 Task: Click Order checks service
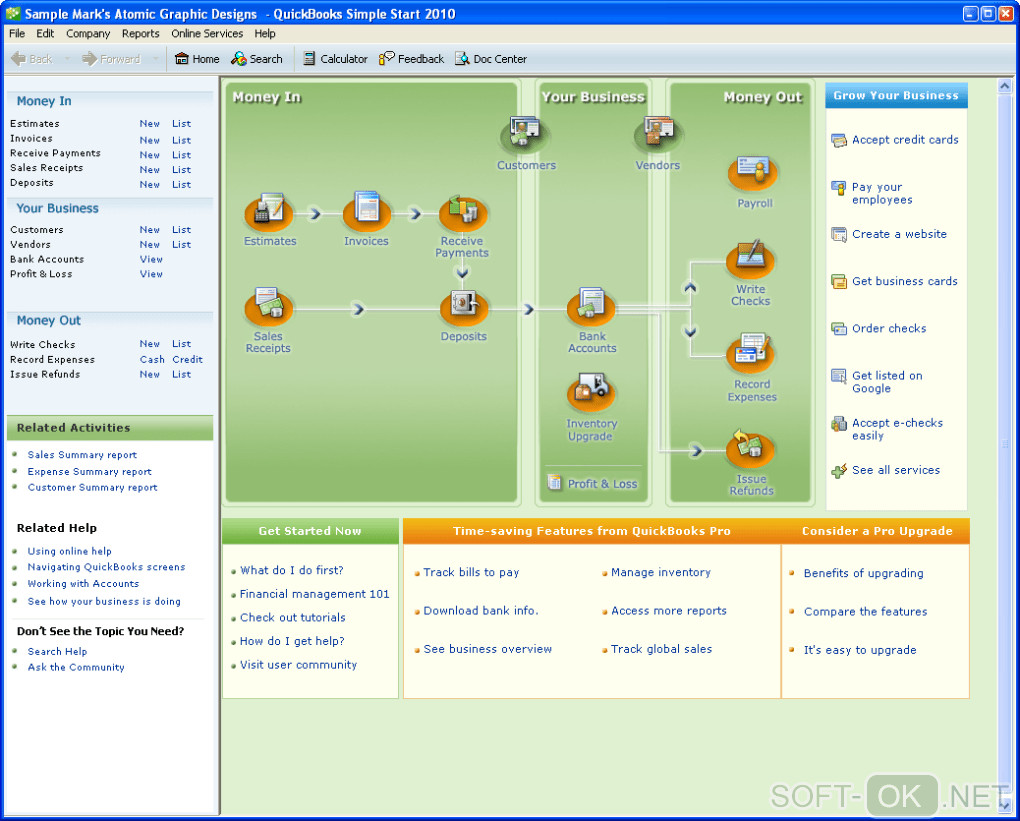tap(878, 329)
